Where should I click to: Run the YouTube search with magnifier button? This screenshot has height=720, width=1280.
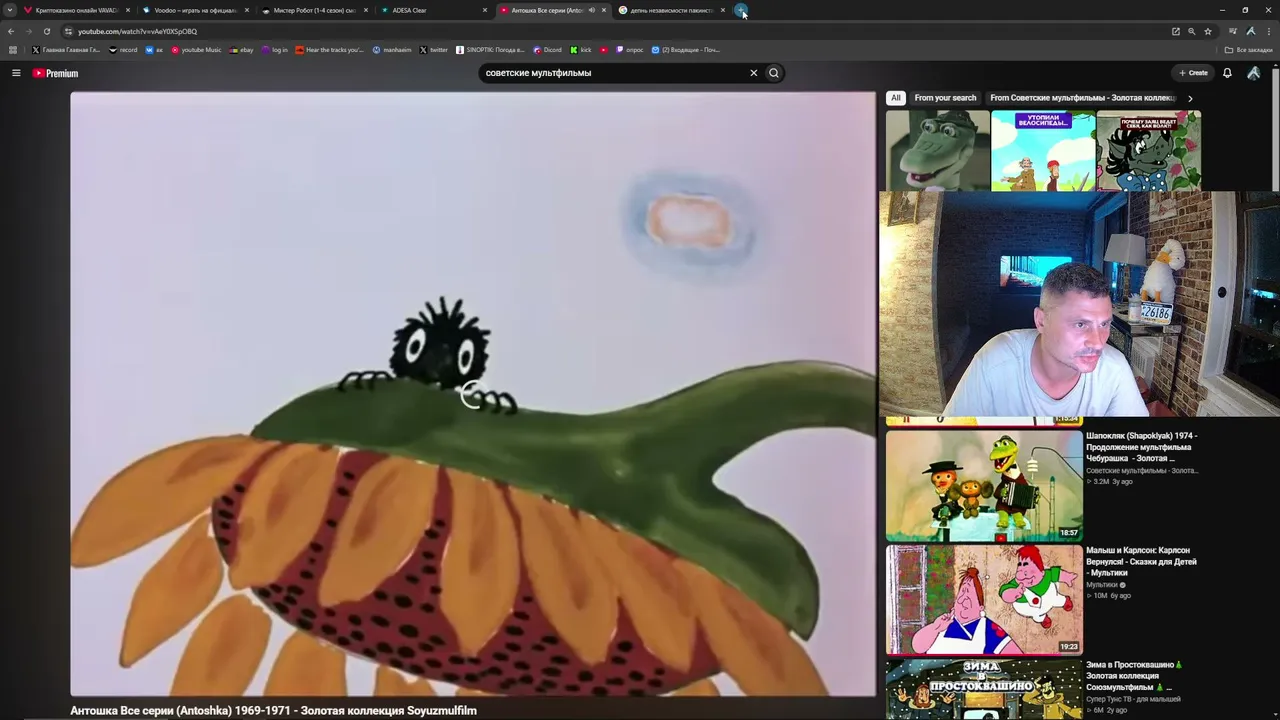pos(773,73)
